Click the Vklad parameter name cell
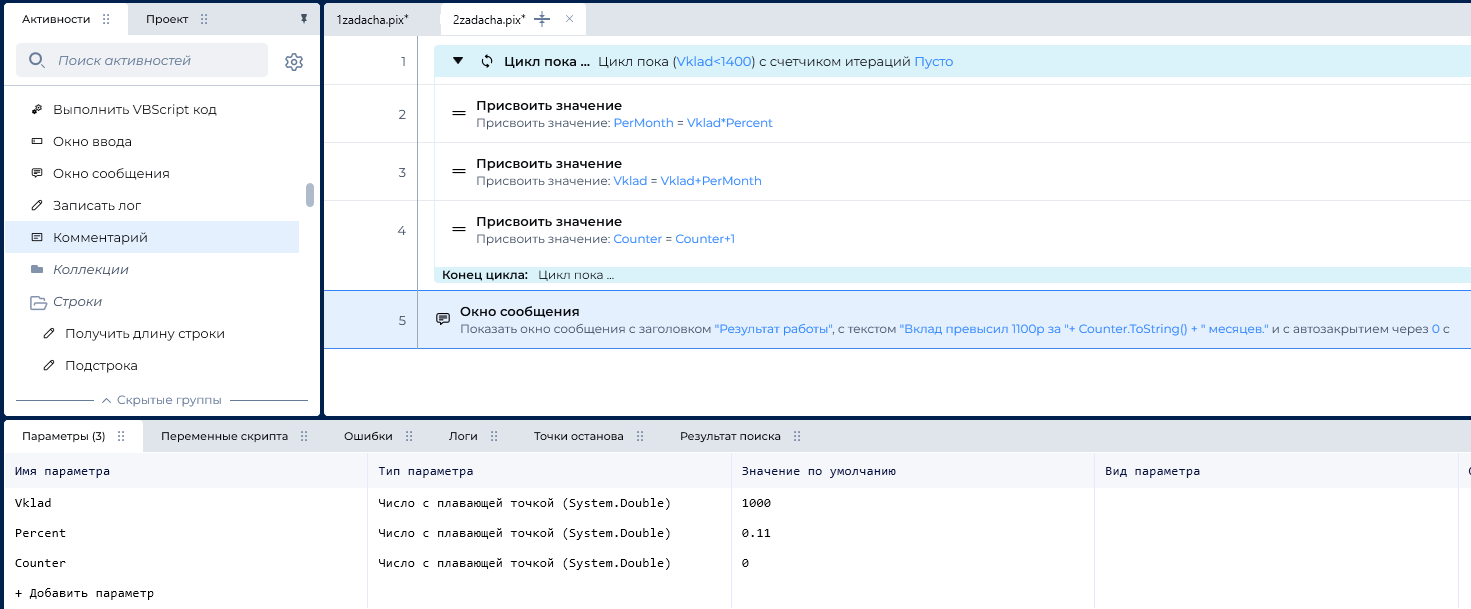 (x=186, y=503)
